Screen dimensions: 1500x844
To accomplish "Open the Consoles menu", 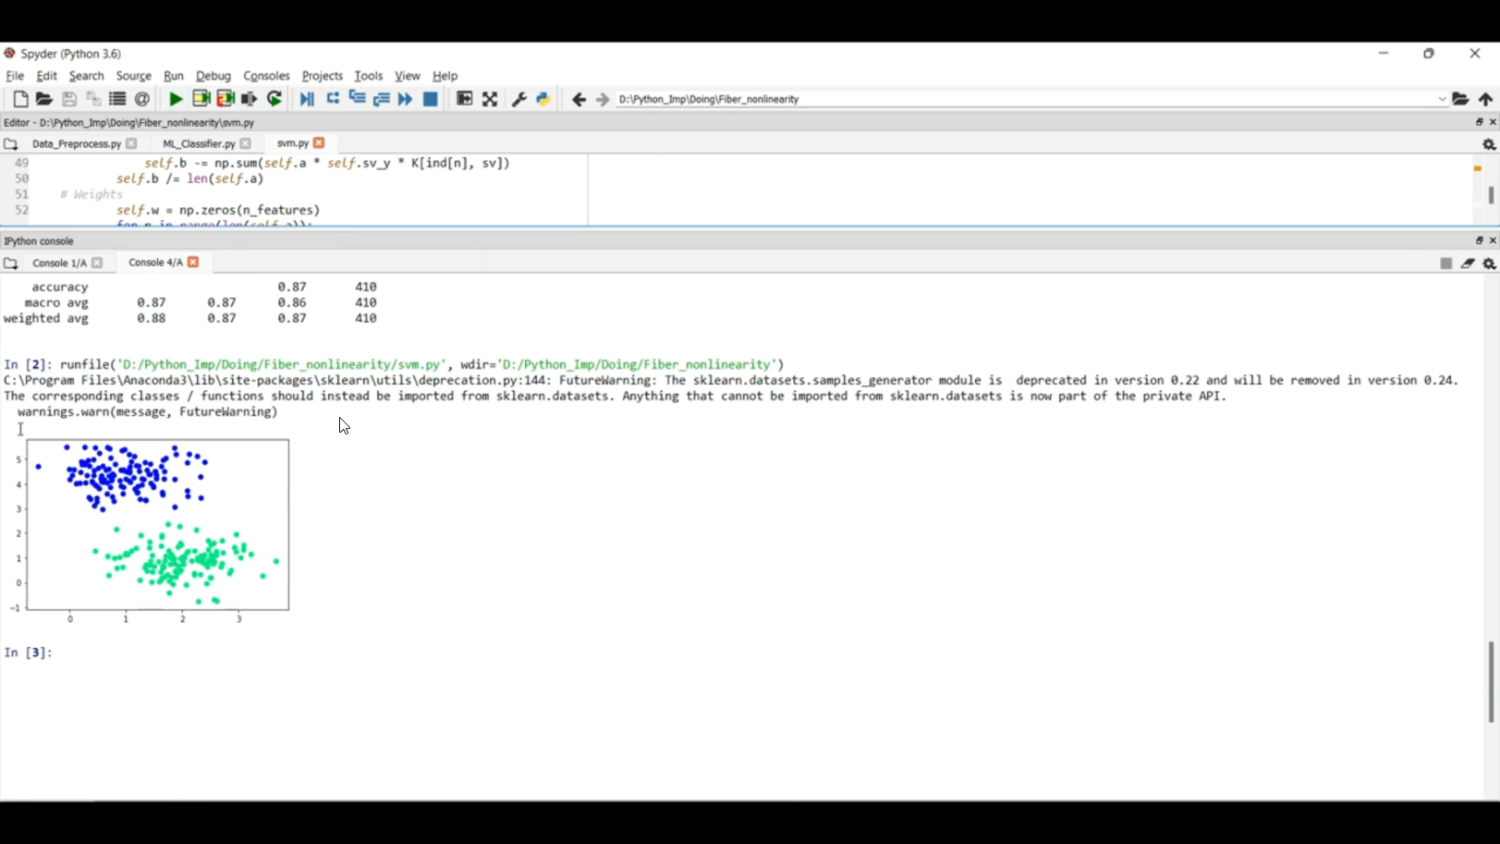I will click(x=266, y=76).
